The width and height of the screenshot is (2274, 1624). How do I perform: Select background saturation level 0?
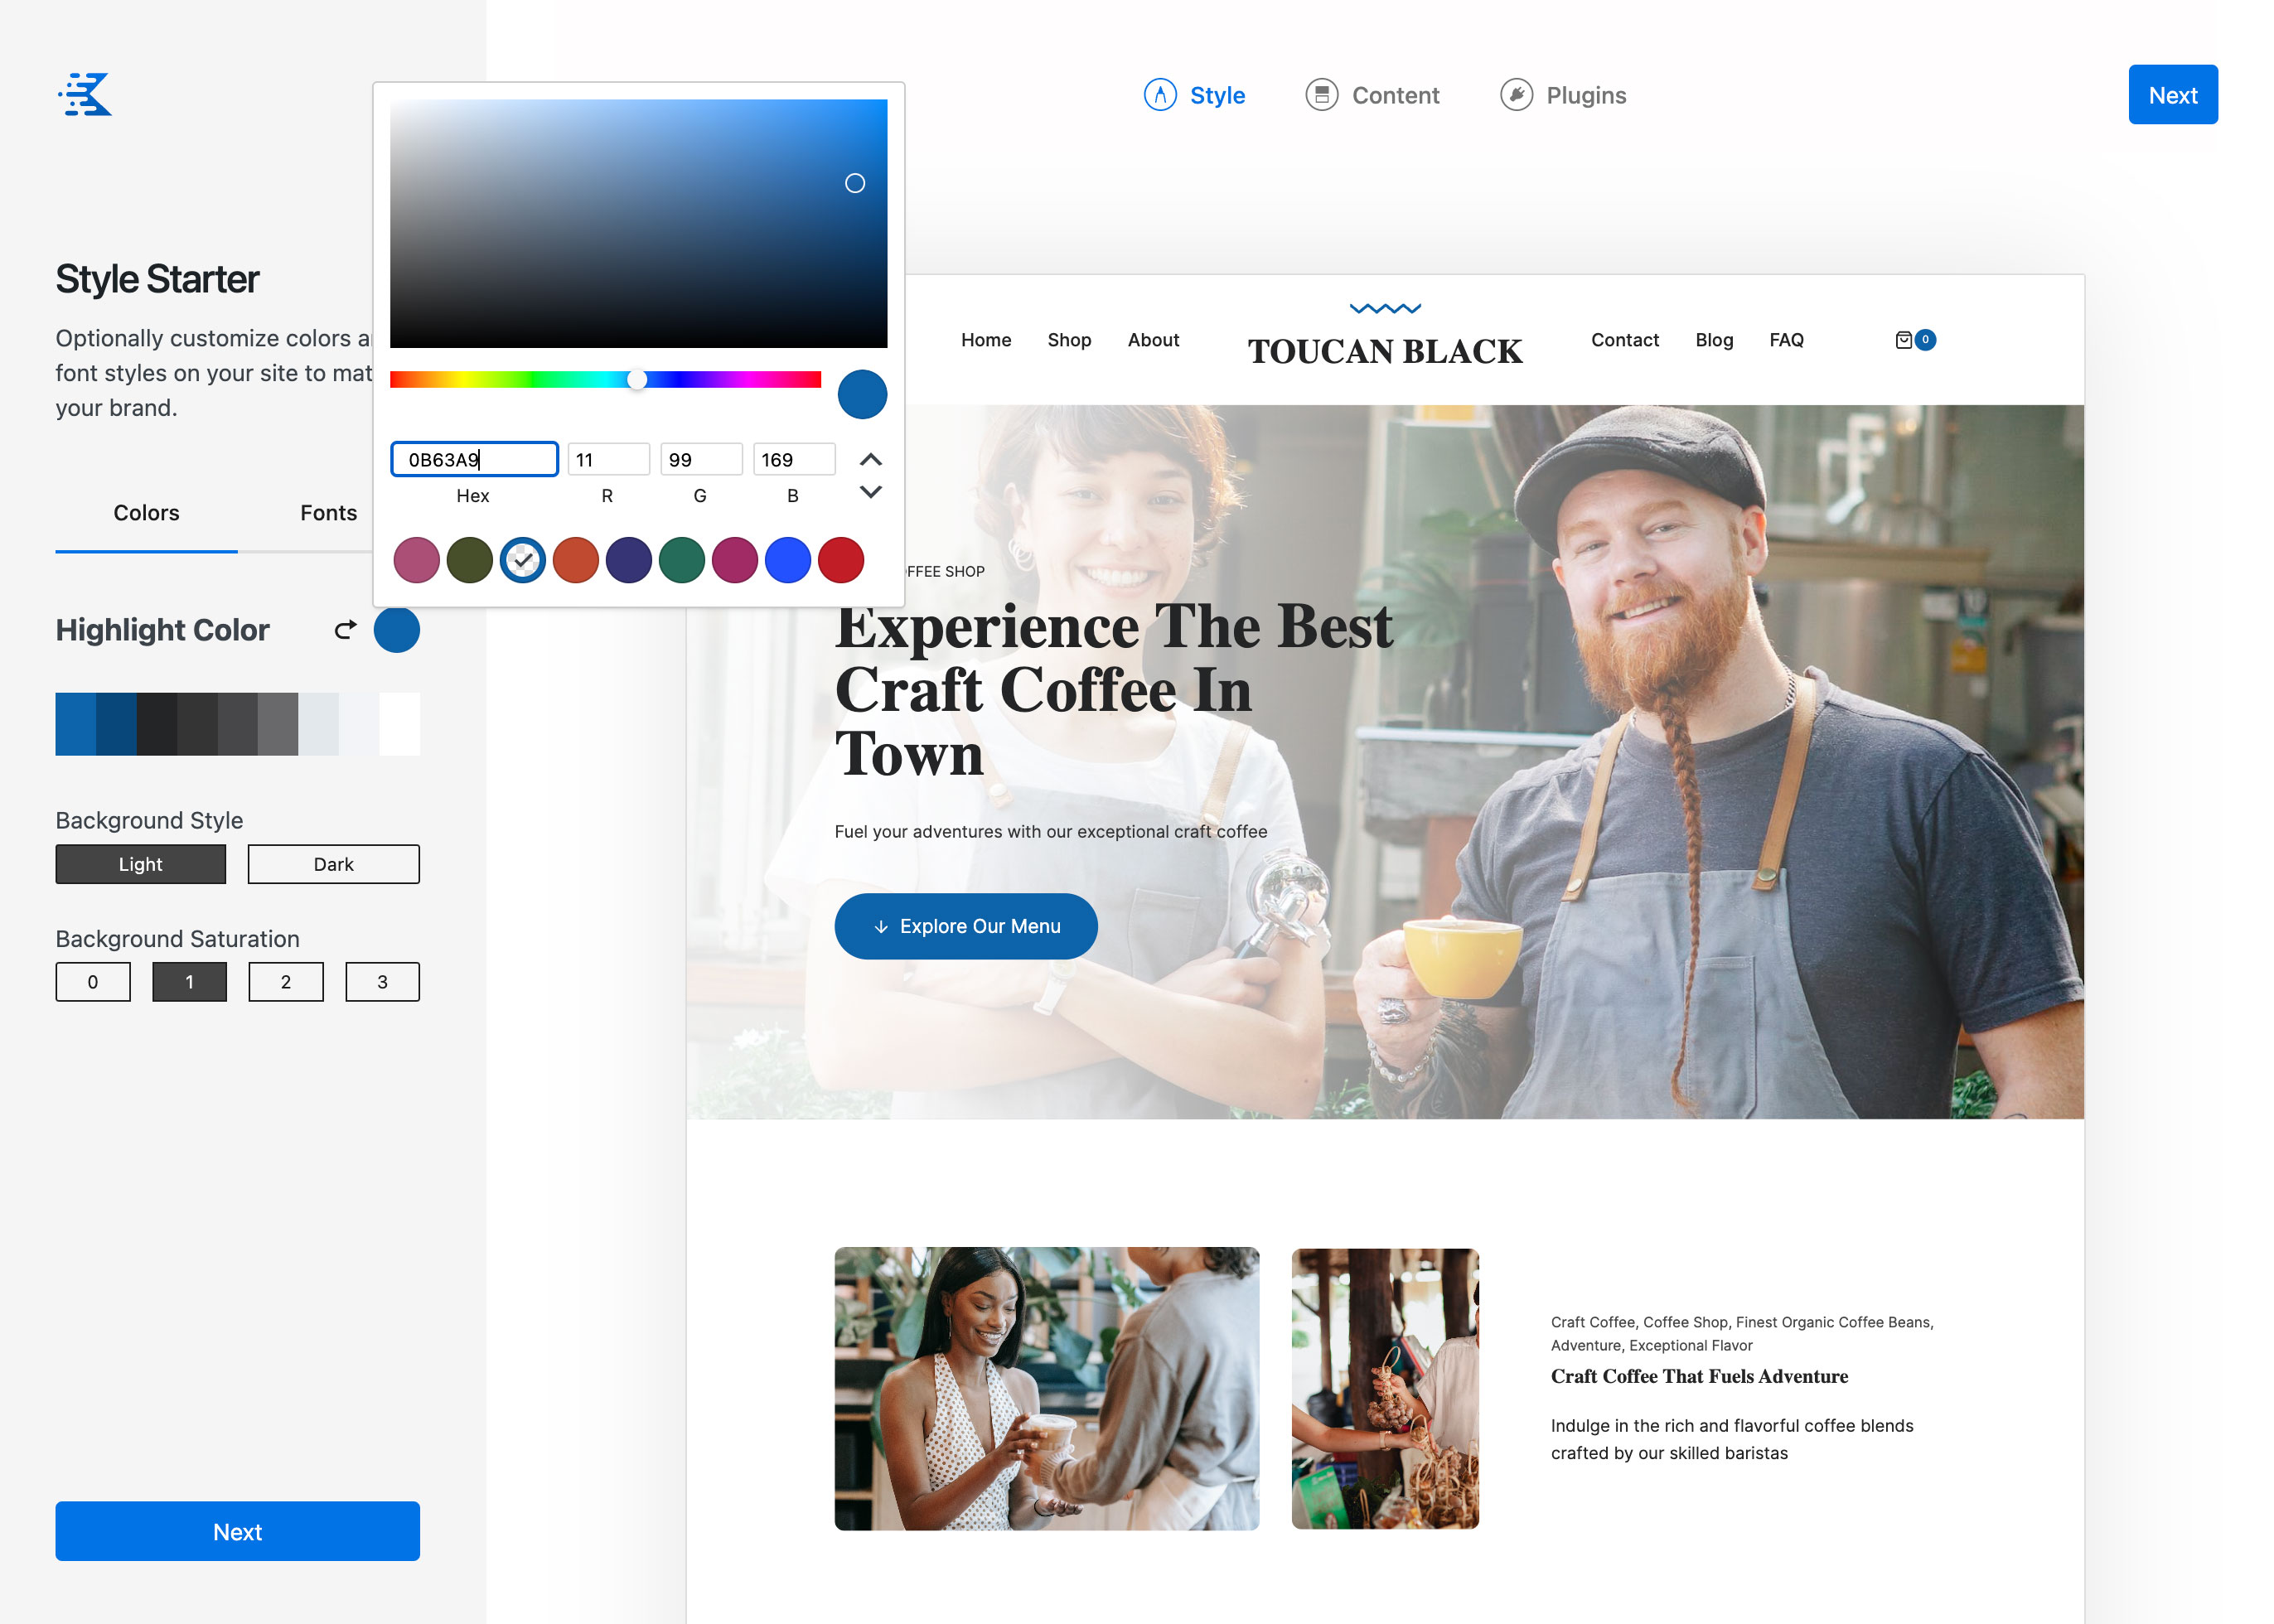(x=90, y=981)
